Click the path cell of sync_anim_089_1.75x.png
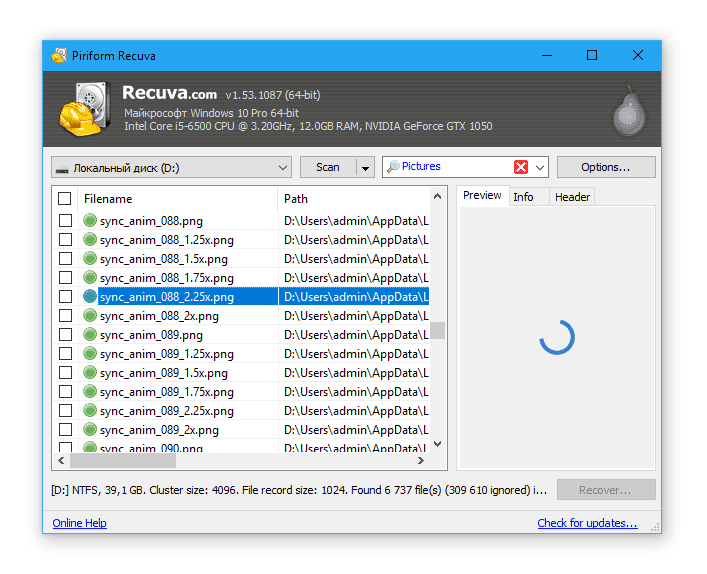Image resolution: width=707 pixels, height=574 pixels. click(354, 392)
